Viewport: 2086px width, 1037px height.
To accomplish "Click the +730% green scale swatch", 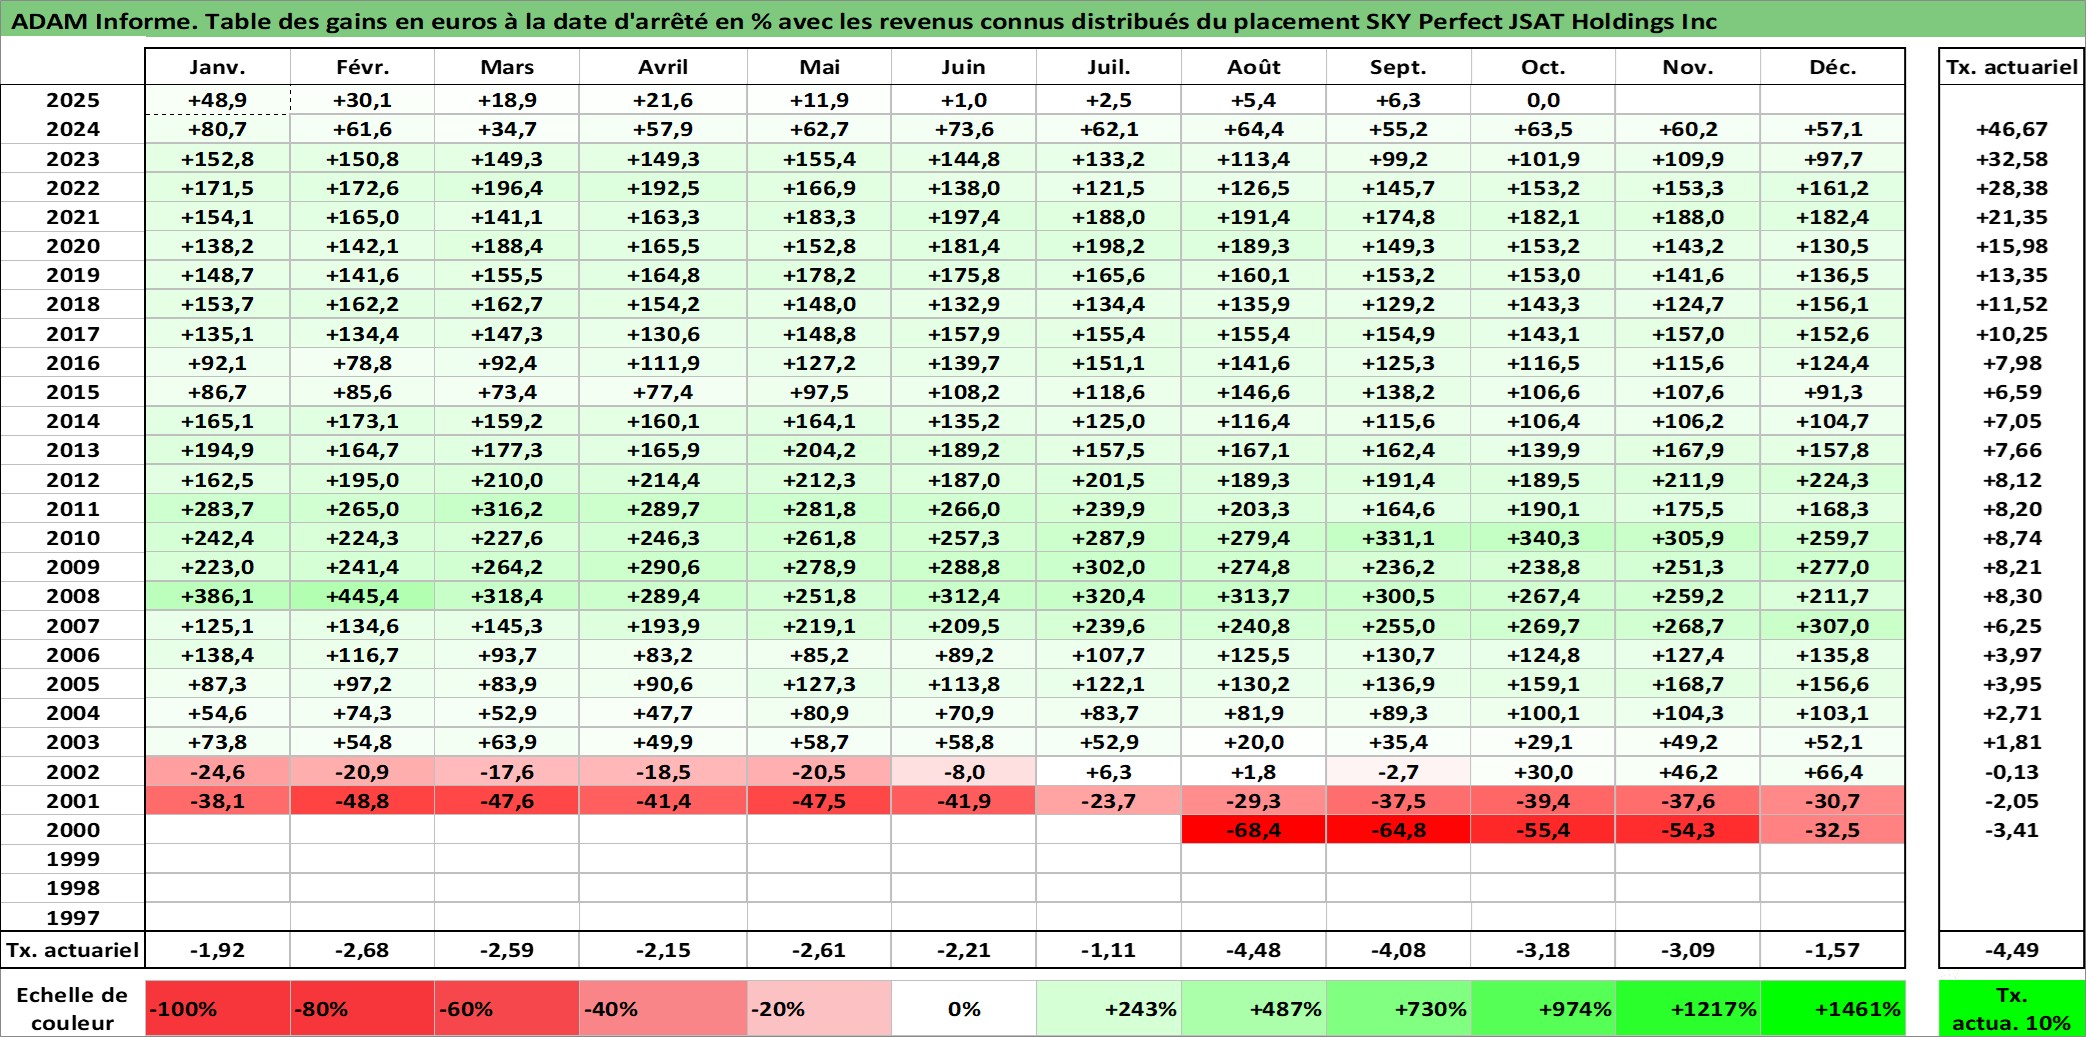I will (x=1398, y=1008).
